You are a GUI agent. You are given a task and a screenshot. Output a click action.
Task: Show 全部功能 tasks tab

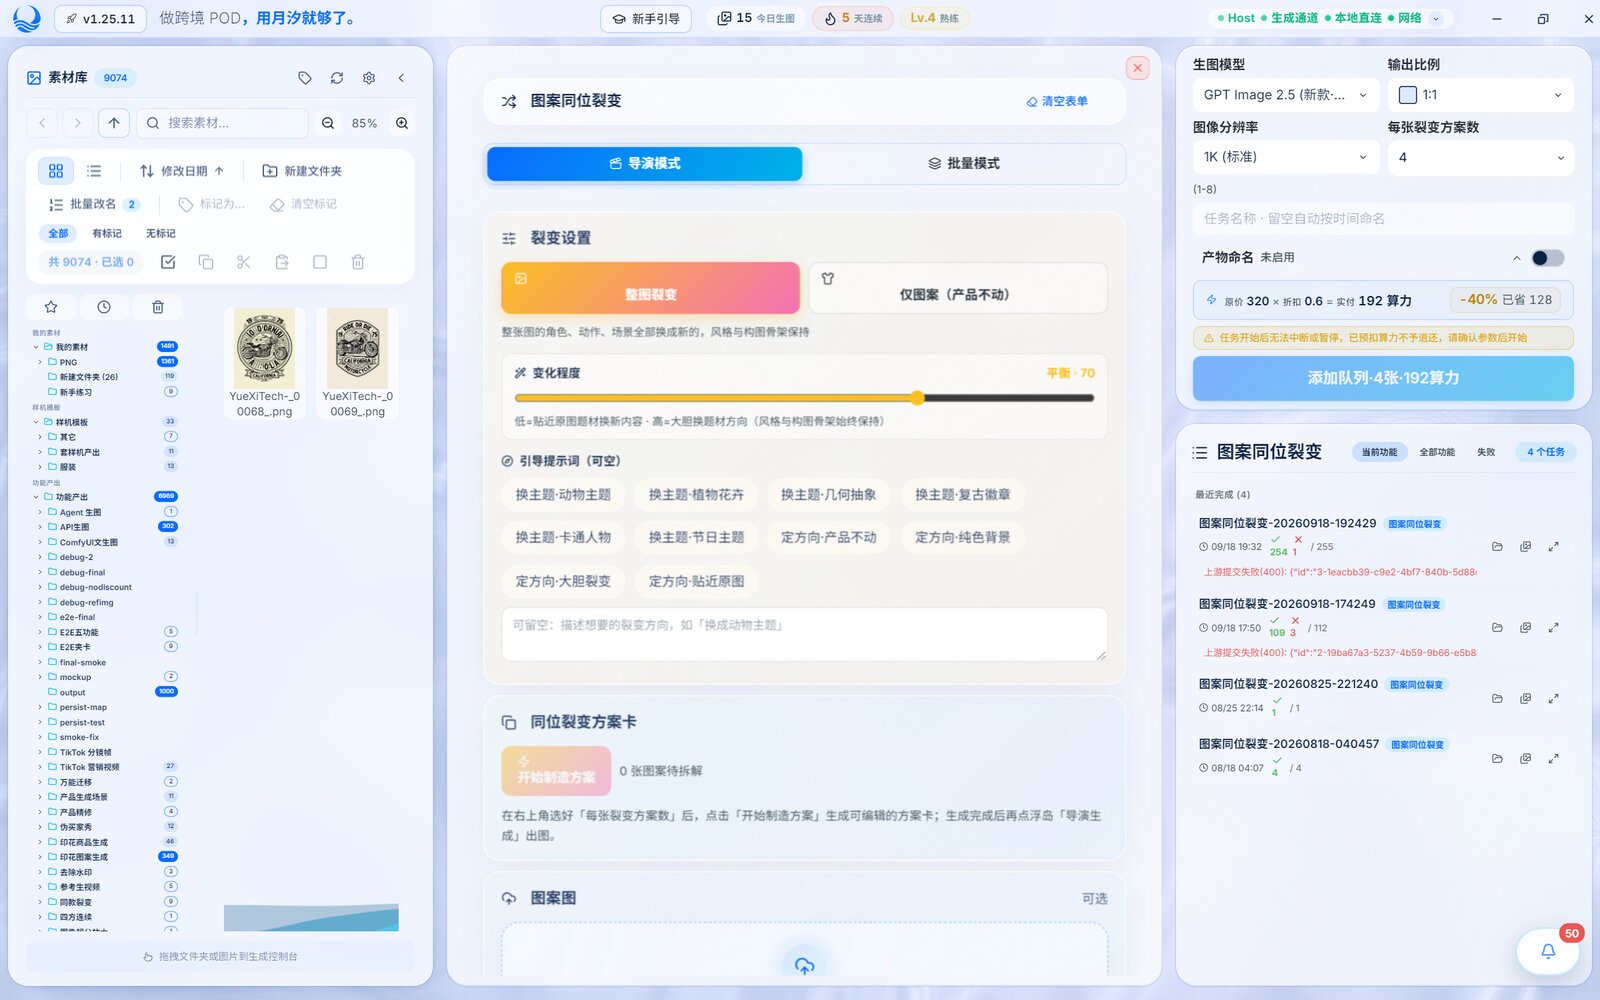point(1437,452)
